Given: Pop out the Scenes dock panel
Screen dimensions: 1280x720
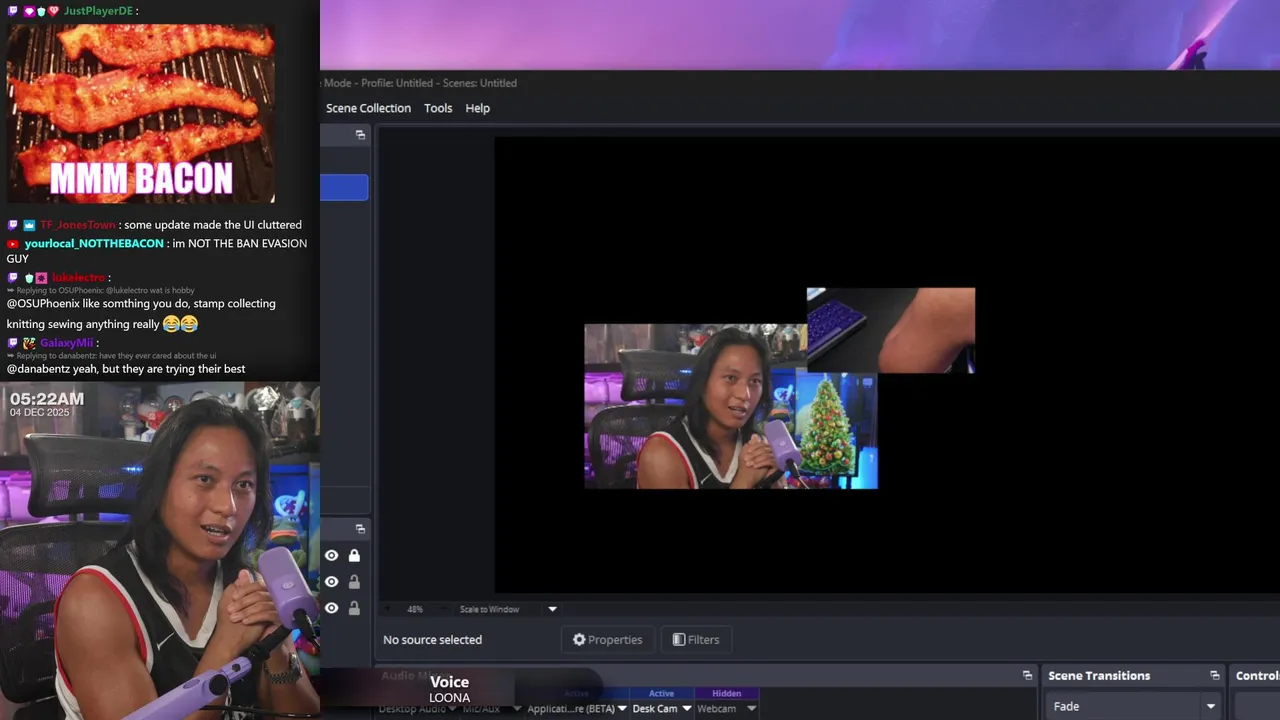Looking at the screenshot, I should coord(360,135).
